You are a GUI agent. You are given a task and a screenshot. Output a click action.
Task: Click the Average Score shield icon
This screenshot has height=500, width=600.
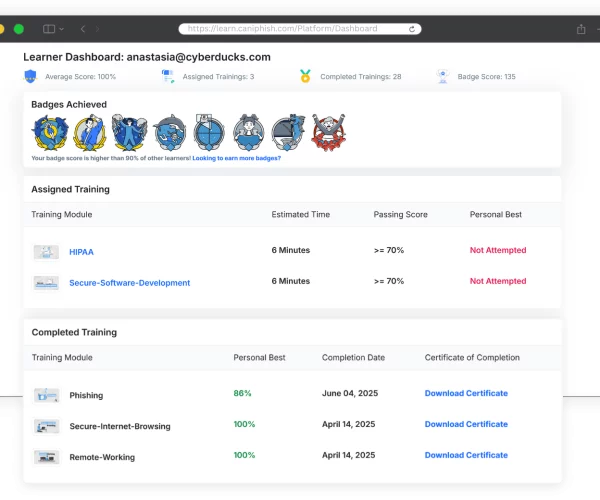29,76
